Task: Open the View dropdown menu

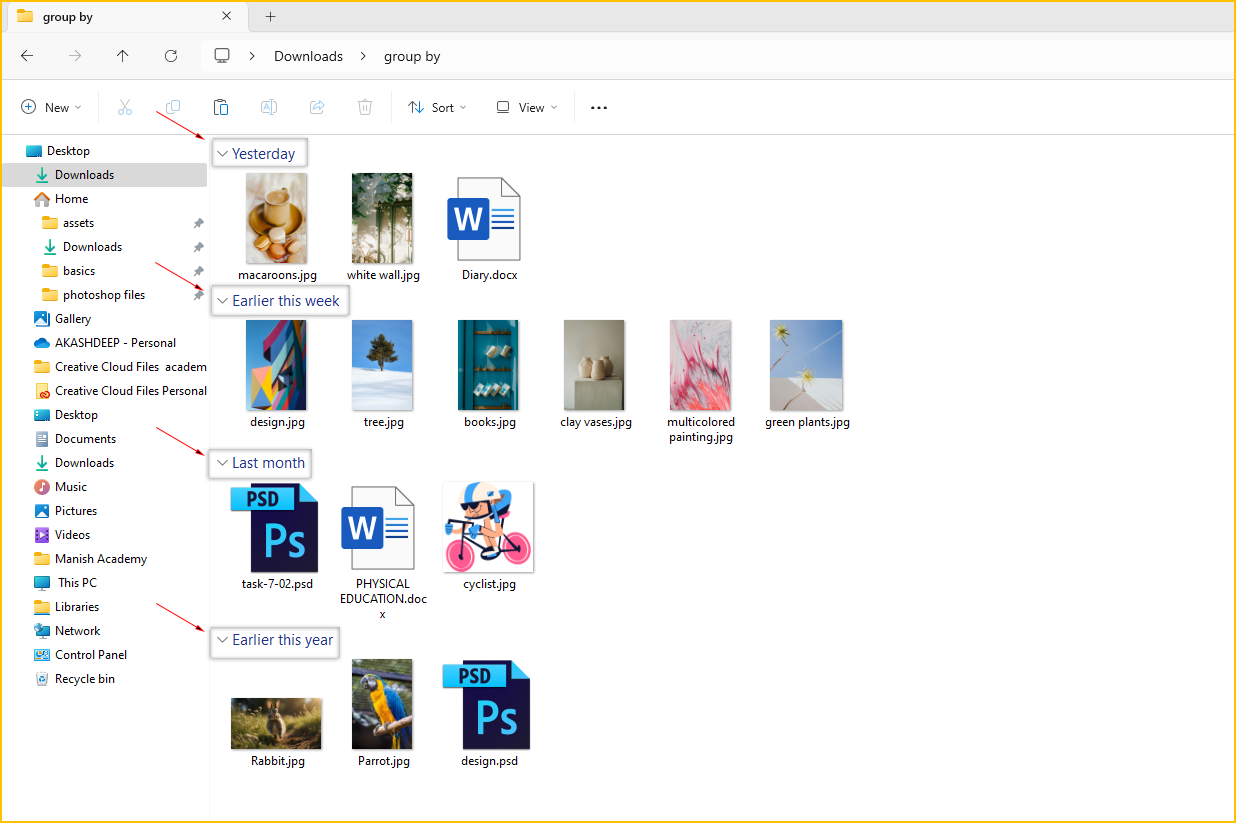Action: (526, 107)
